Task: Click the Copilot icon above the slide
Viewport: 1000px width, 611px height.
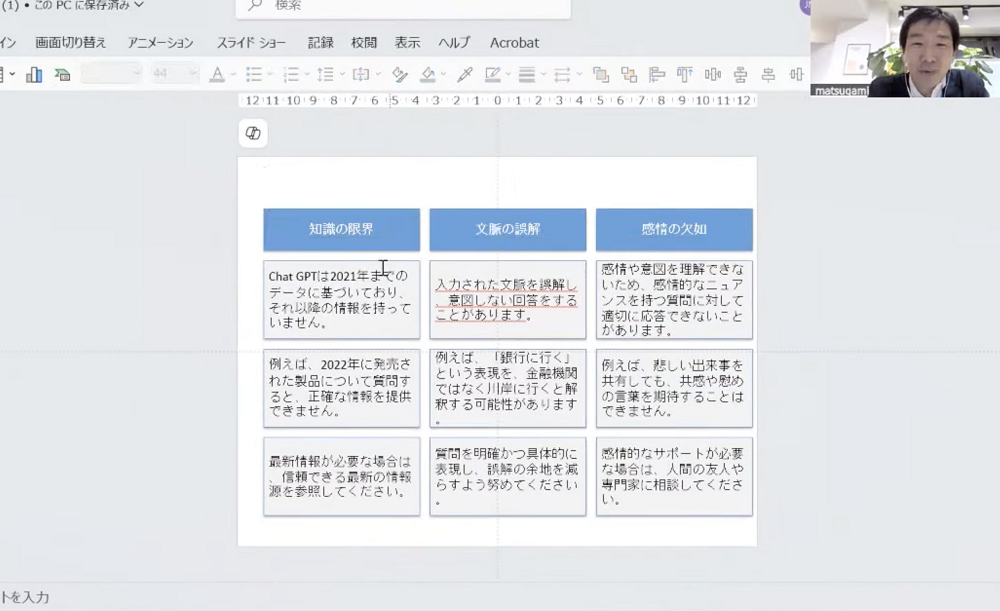Action: coord(253,133)
